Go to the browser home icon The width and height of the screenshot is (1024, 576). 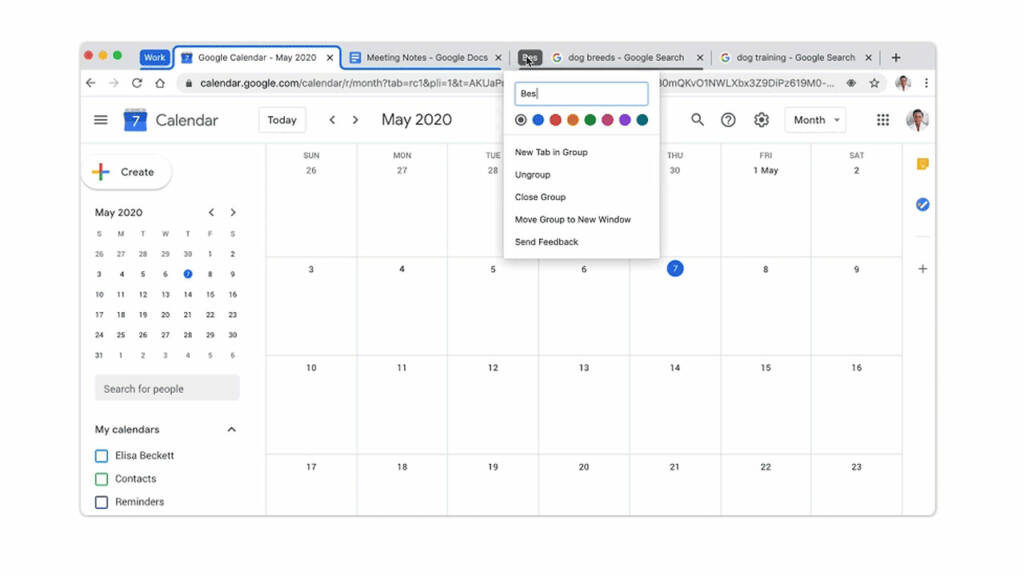click(160, 83)
